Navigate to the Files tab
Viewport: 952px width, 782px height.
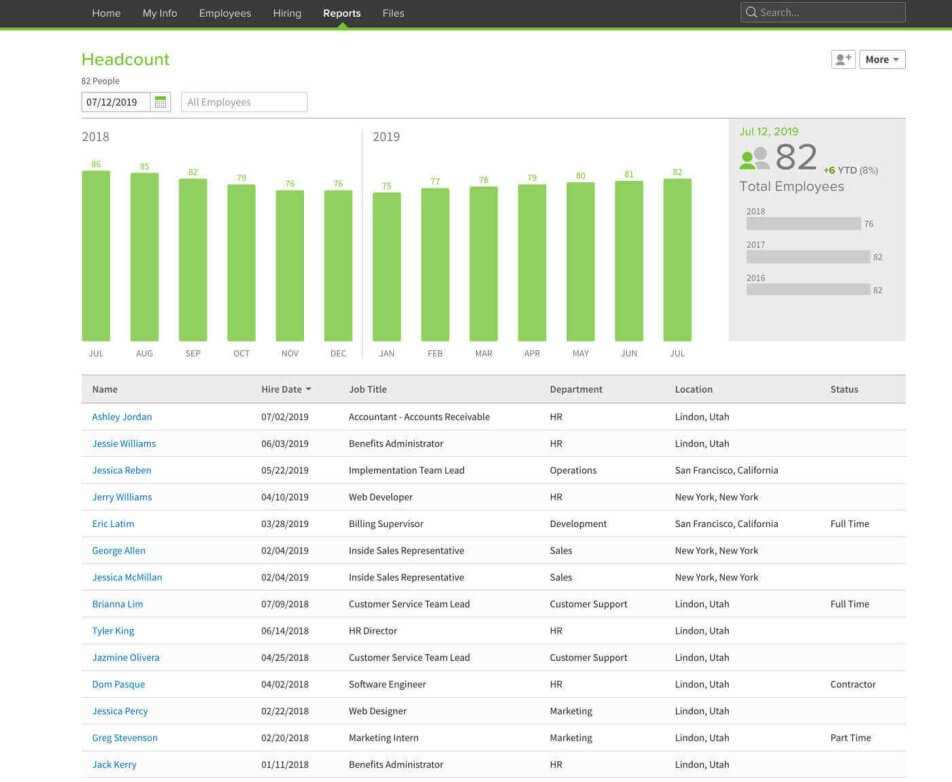[392, 13]
